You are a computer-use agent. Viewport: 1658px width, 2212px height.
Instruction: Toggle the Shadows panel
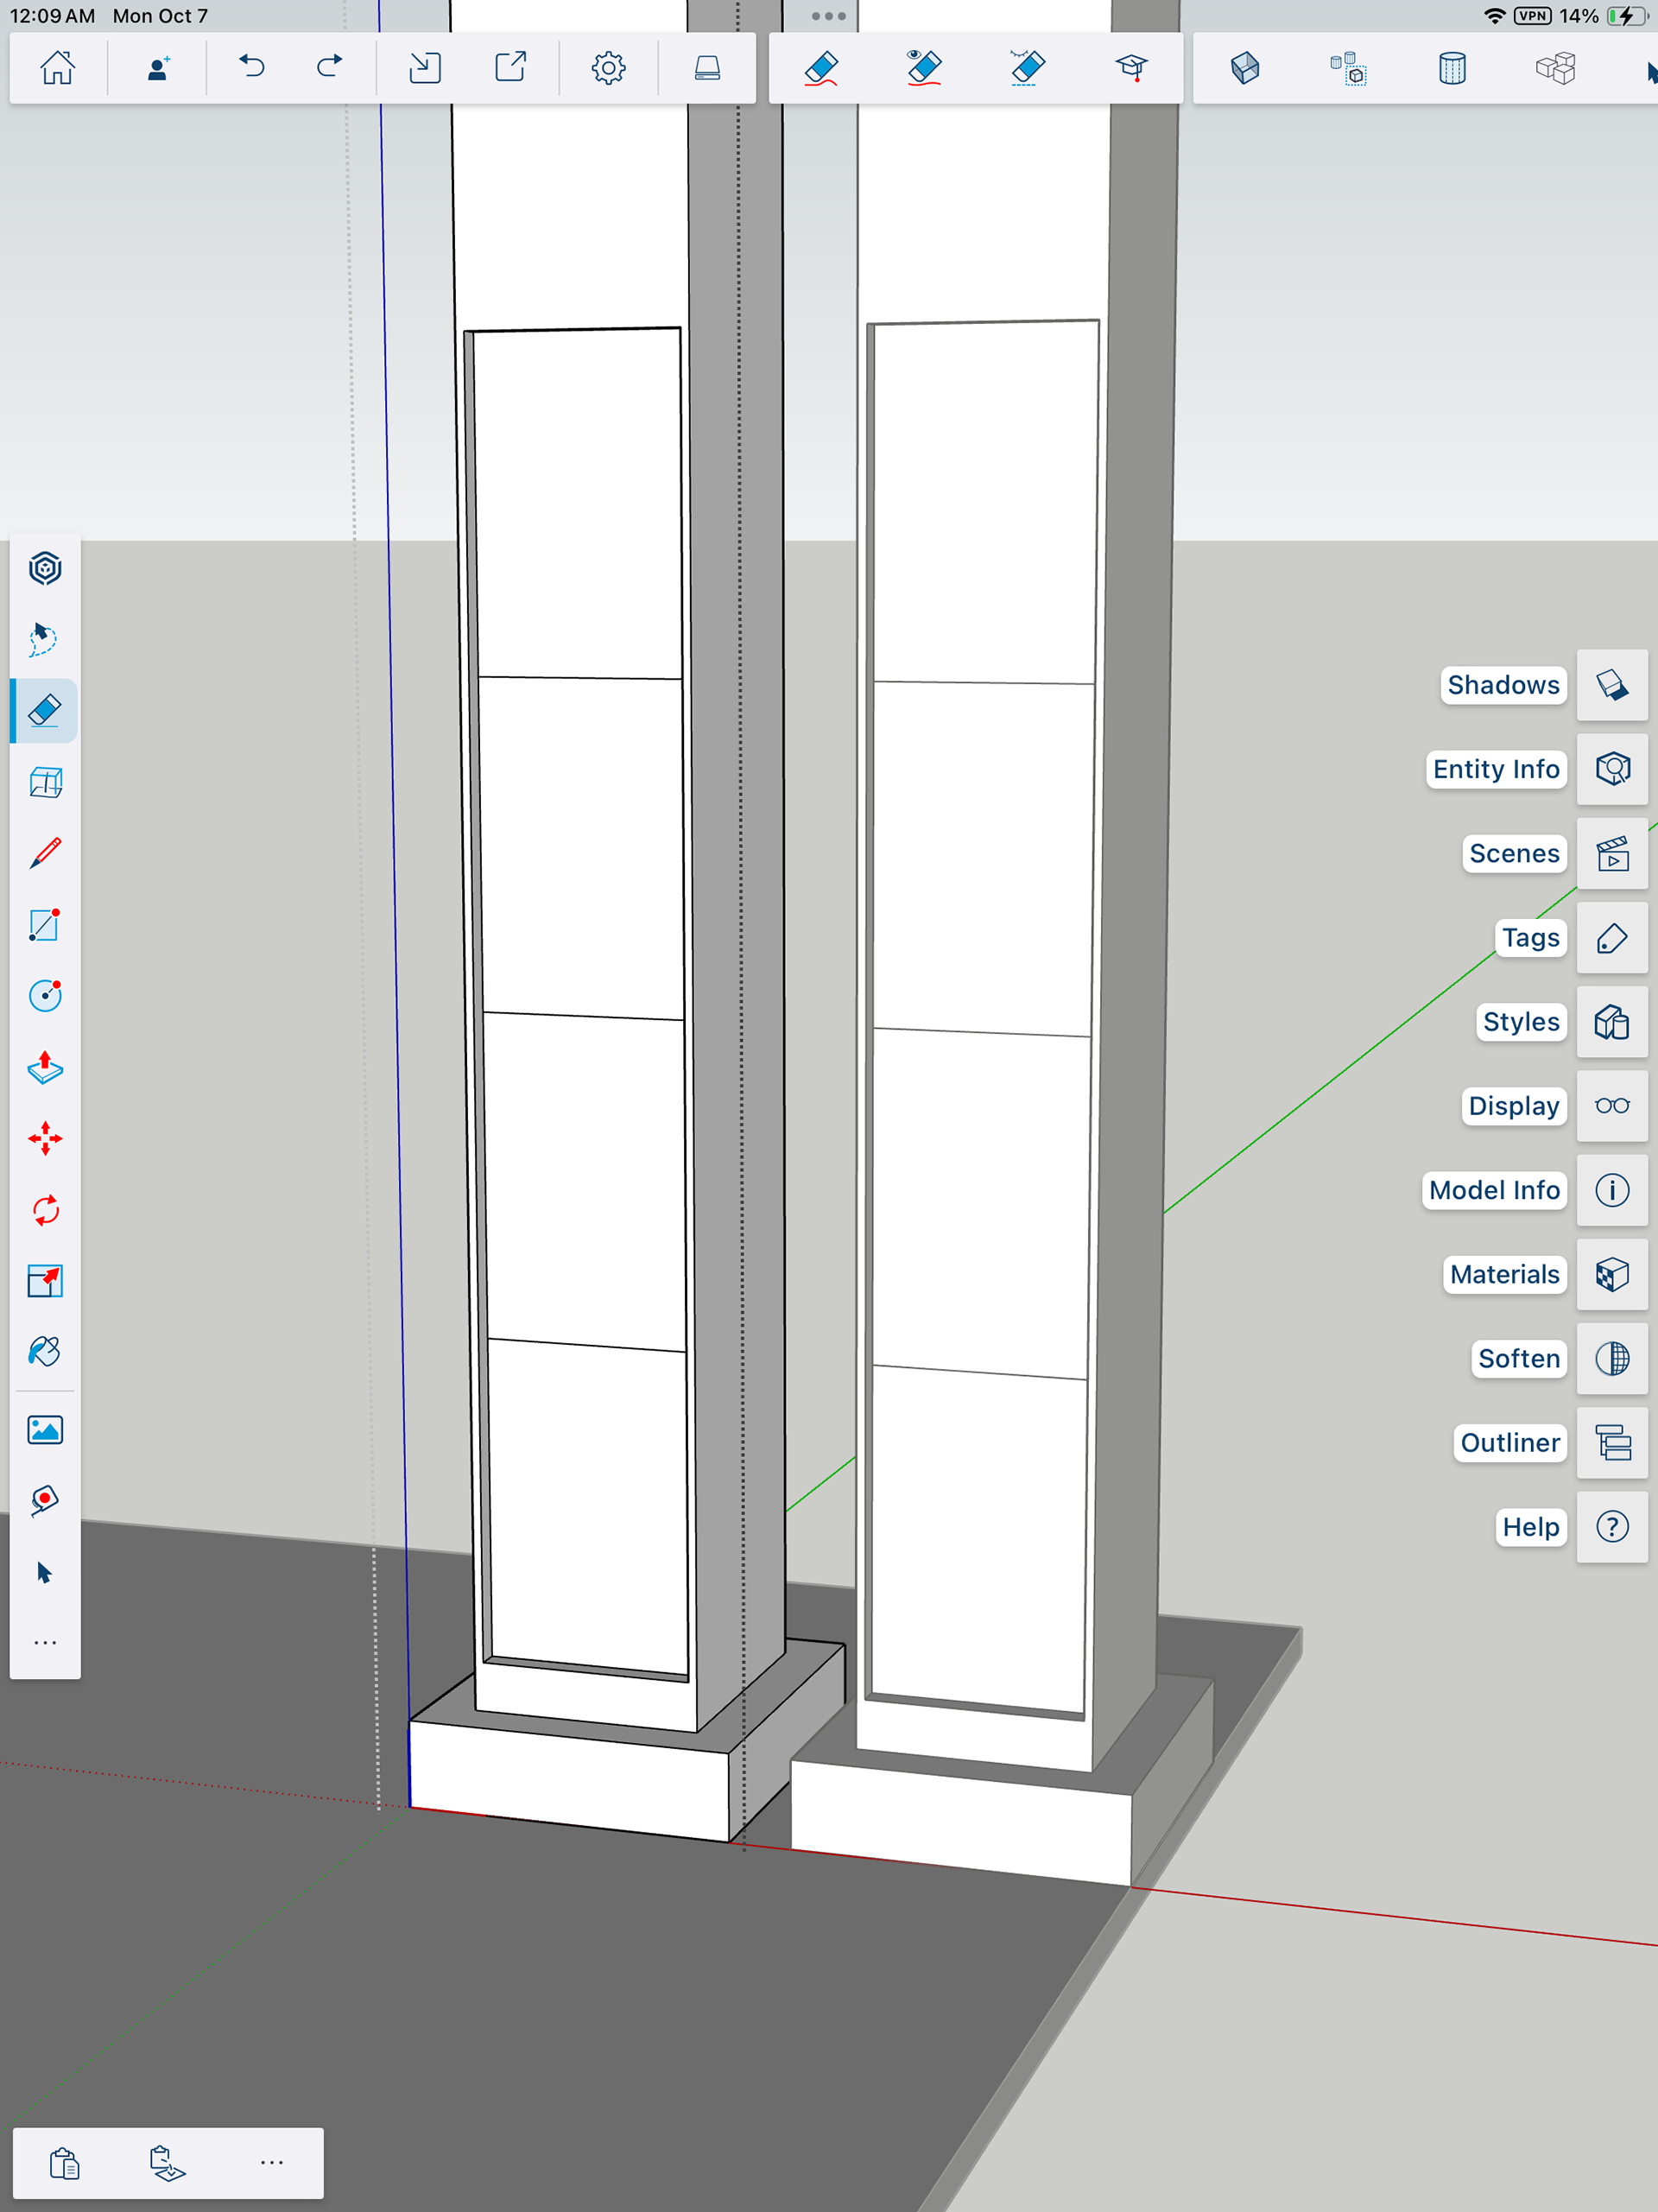click(x=1611, y=685)
